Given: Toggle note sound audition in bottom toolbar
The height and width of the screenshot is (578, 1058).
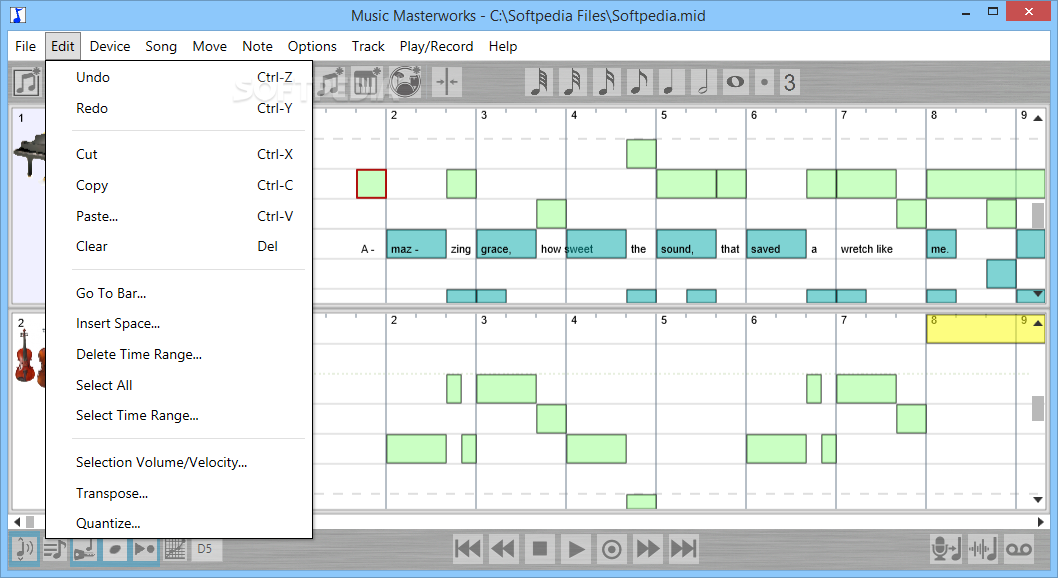Looking at the screenshot, I should pos(24,549).
